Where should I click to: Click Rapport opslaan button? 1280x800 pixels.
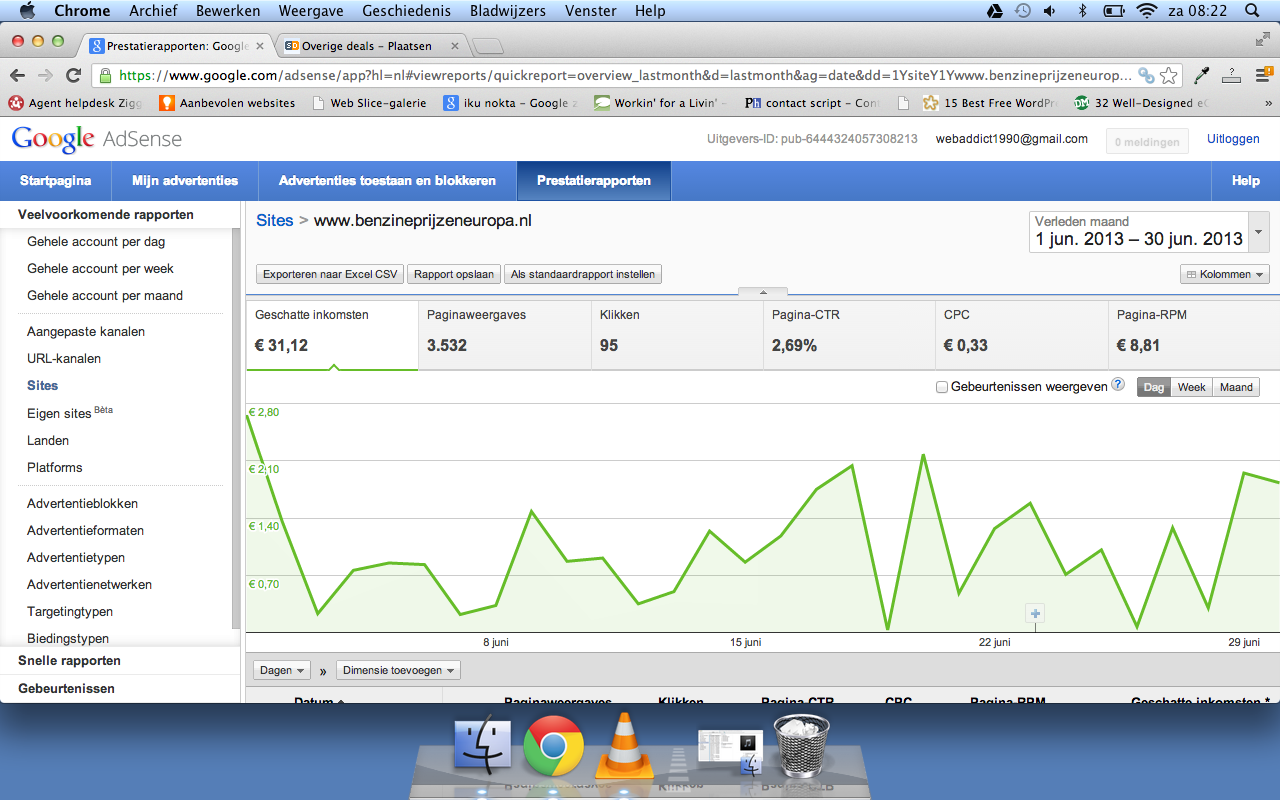coord(454,274)
